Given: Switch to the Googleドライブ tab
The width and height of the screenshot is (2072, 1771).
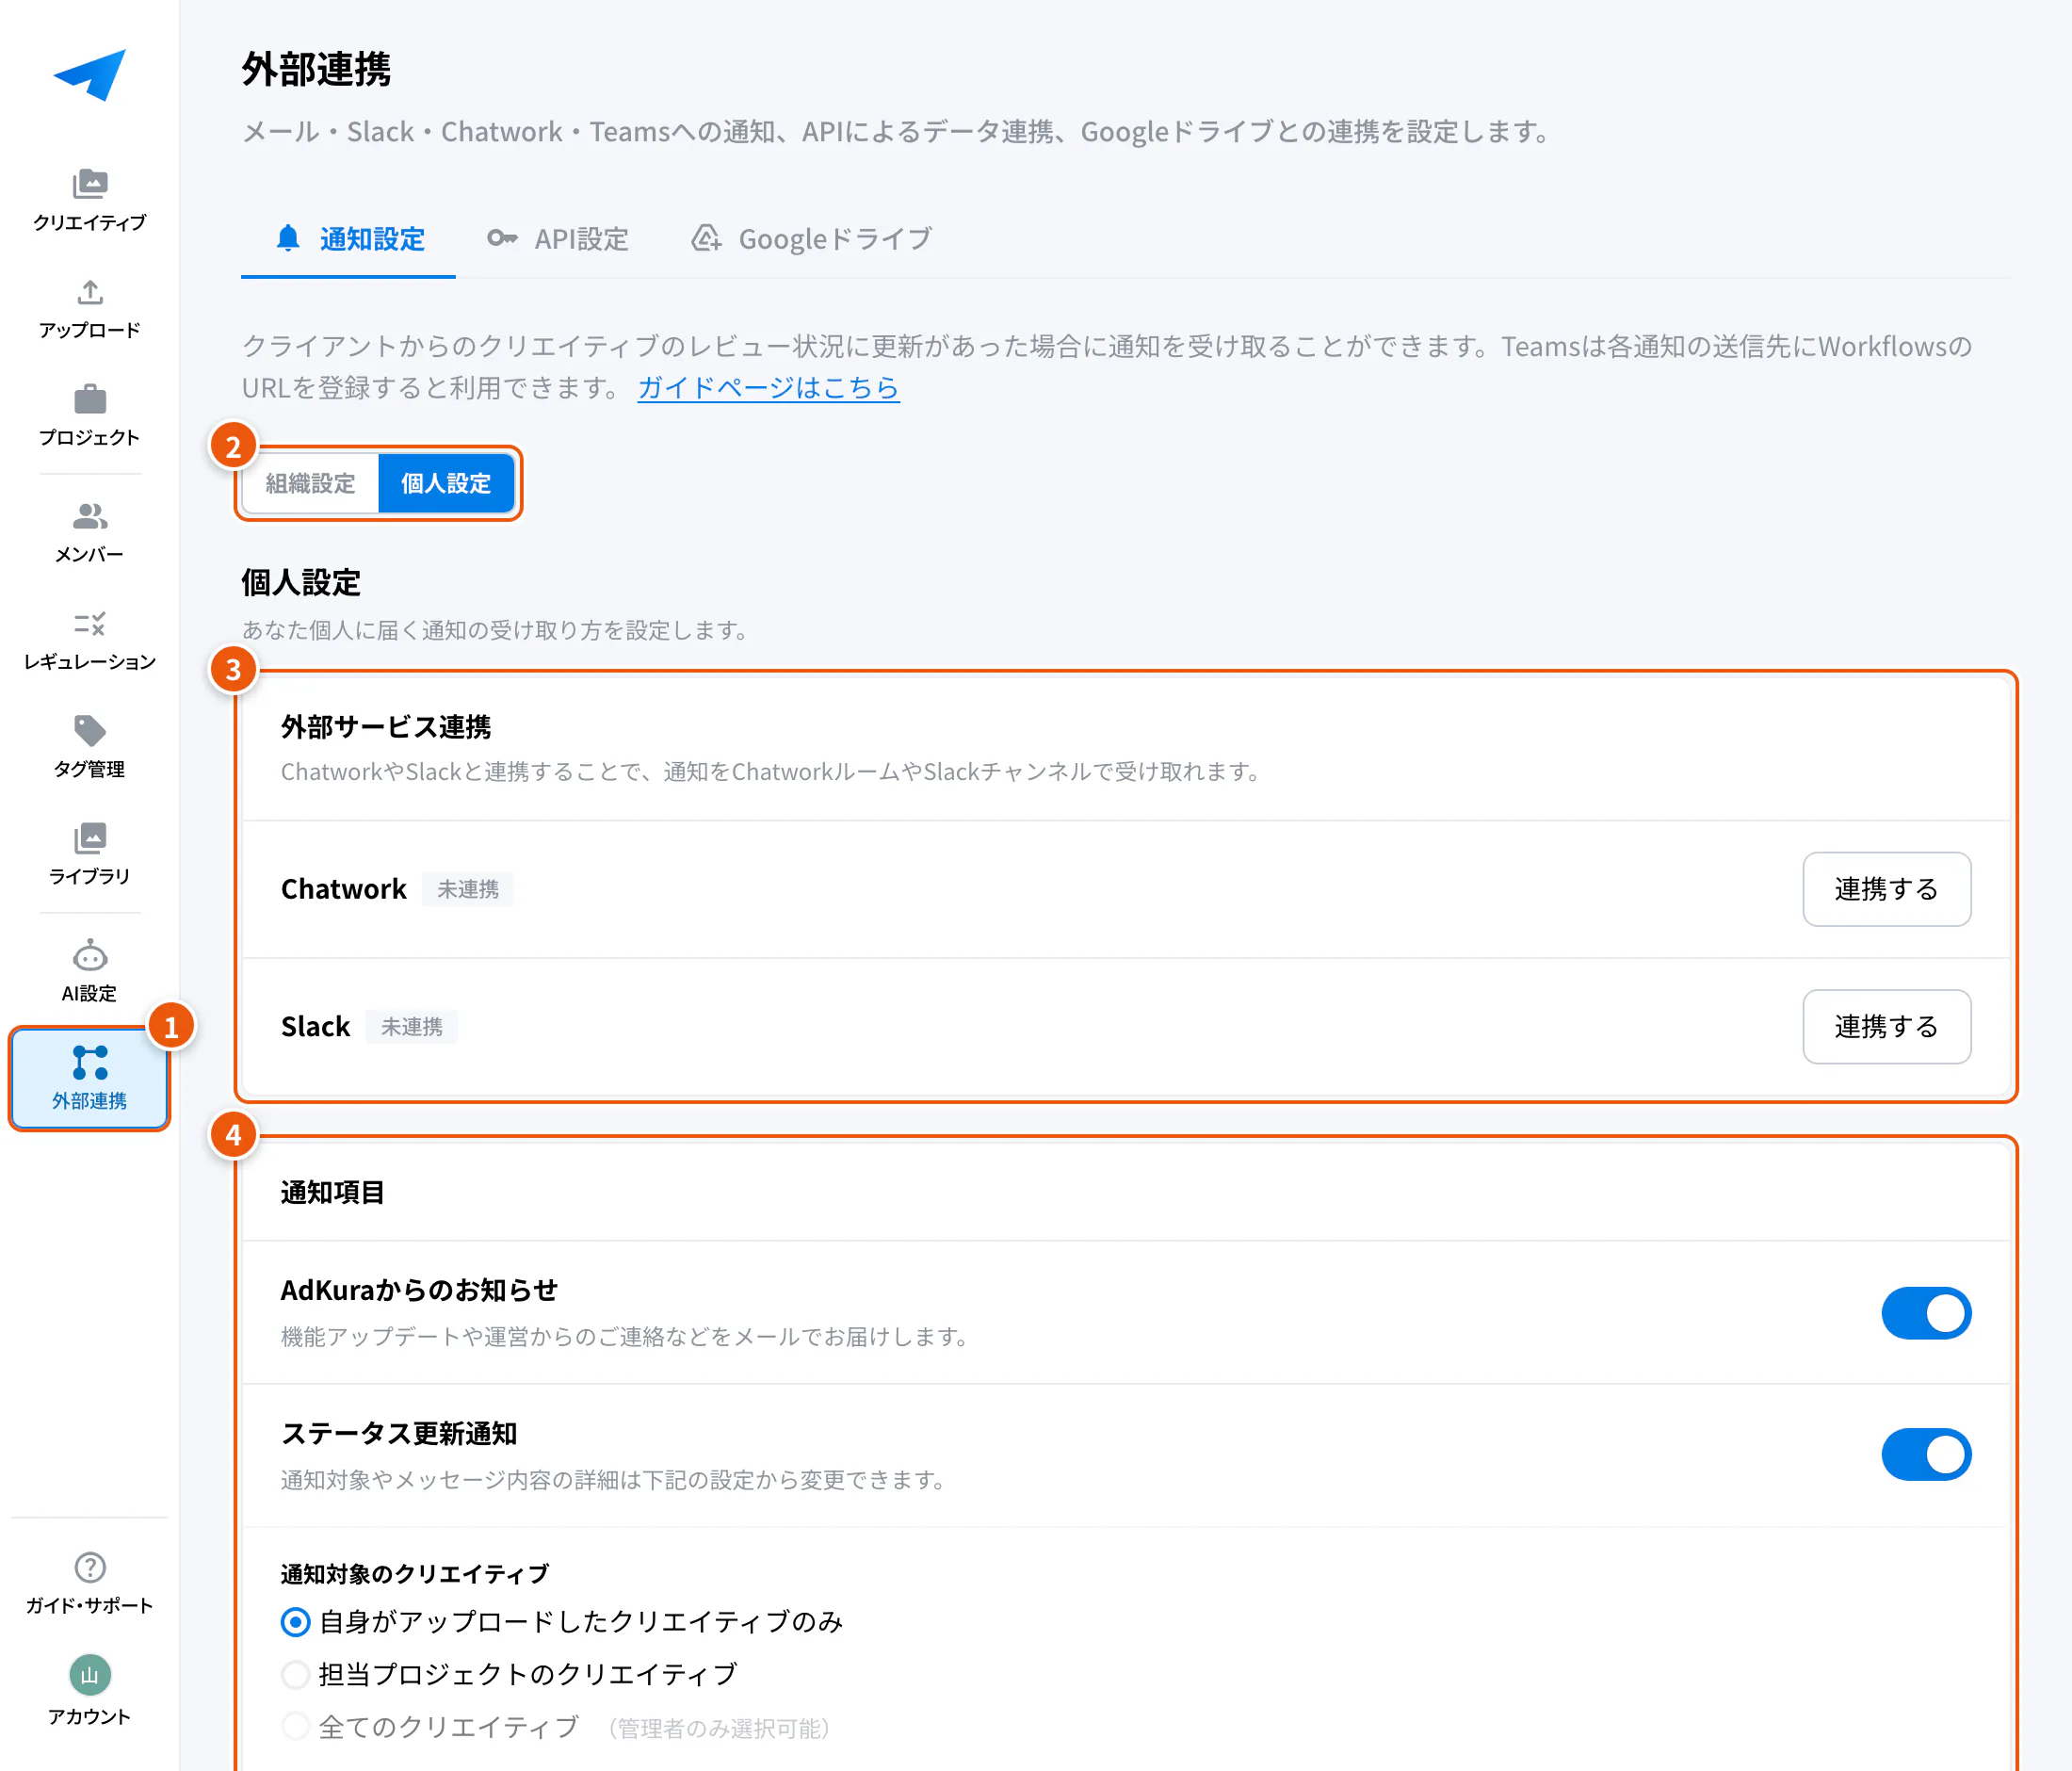Looking at the screenshot, I should [x=811, y=239].
